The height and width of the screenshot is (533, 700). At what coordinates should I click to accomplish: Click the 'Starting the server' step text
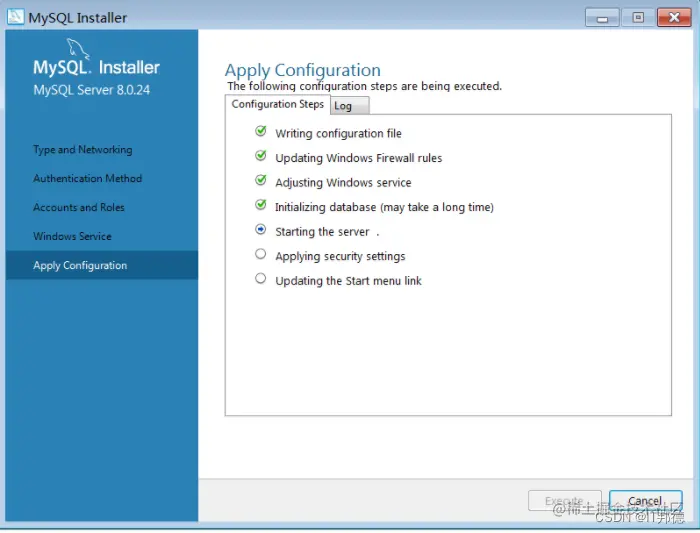tap(322, 232)
